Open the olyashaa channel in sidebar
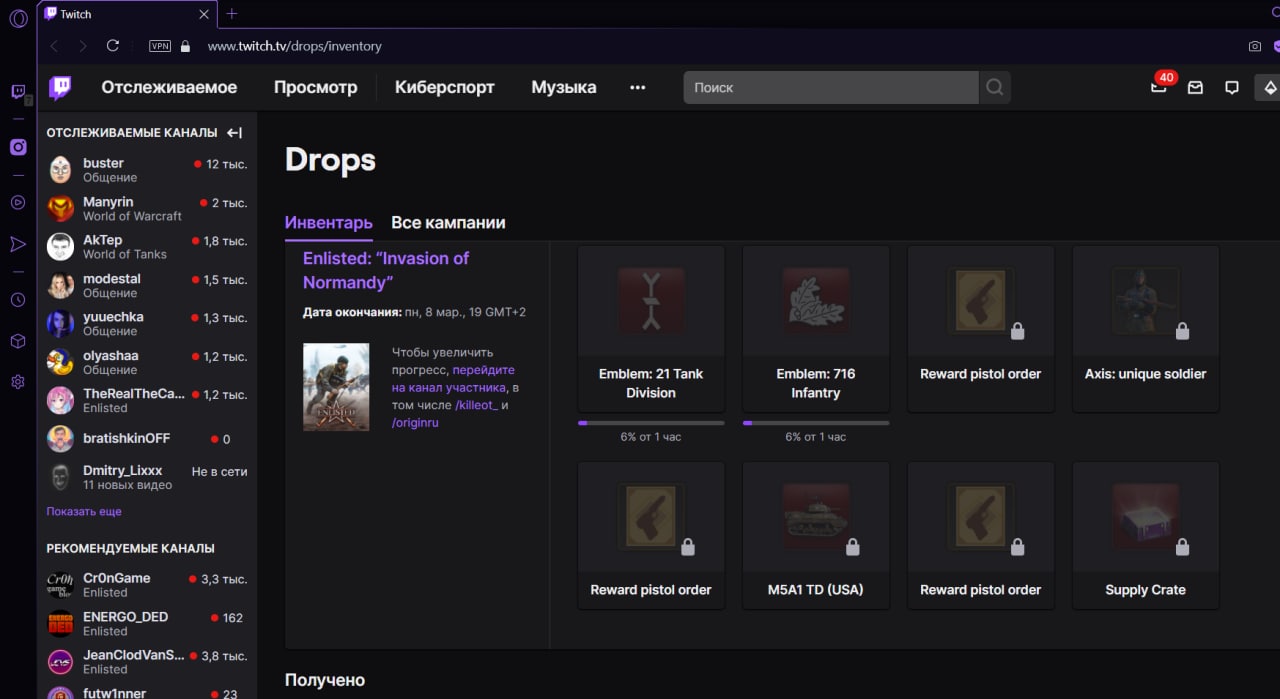1280x699 pixels. 147,362
